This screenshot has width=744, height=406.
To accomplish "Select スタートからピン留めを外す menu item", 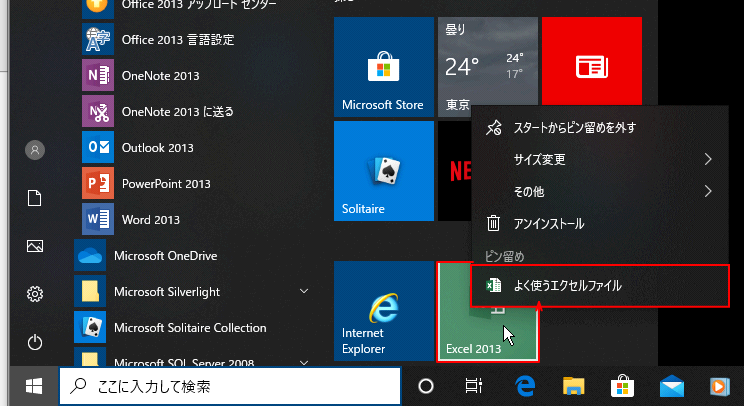I will [x=600, y=127].
